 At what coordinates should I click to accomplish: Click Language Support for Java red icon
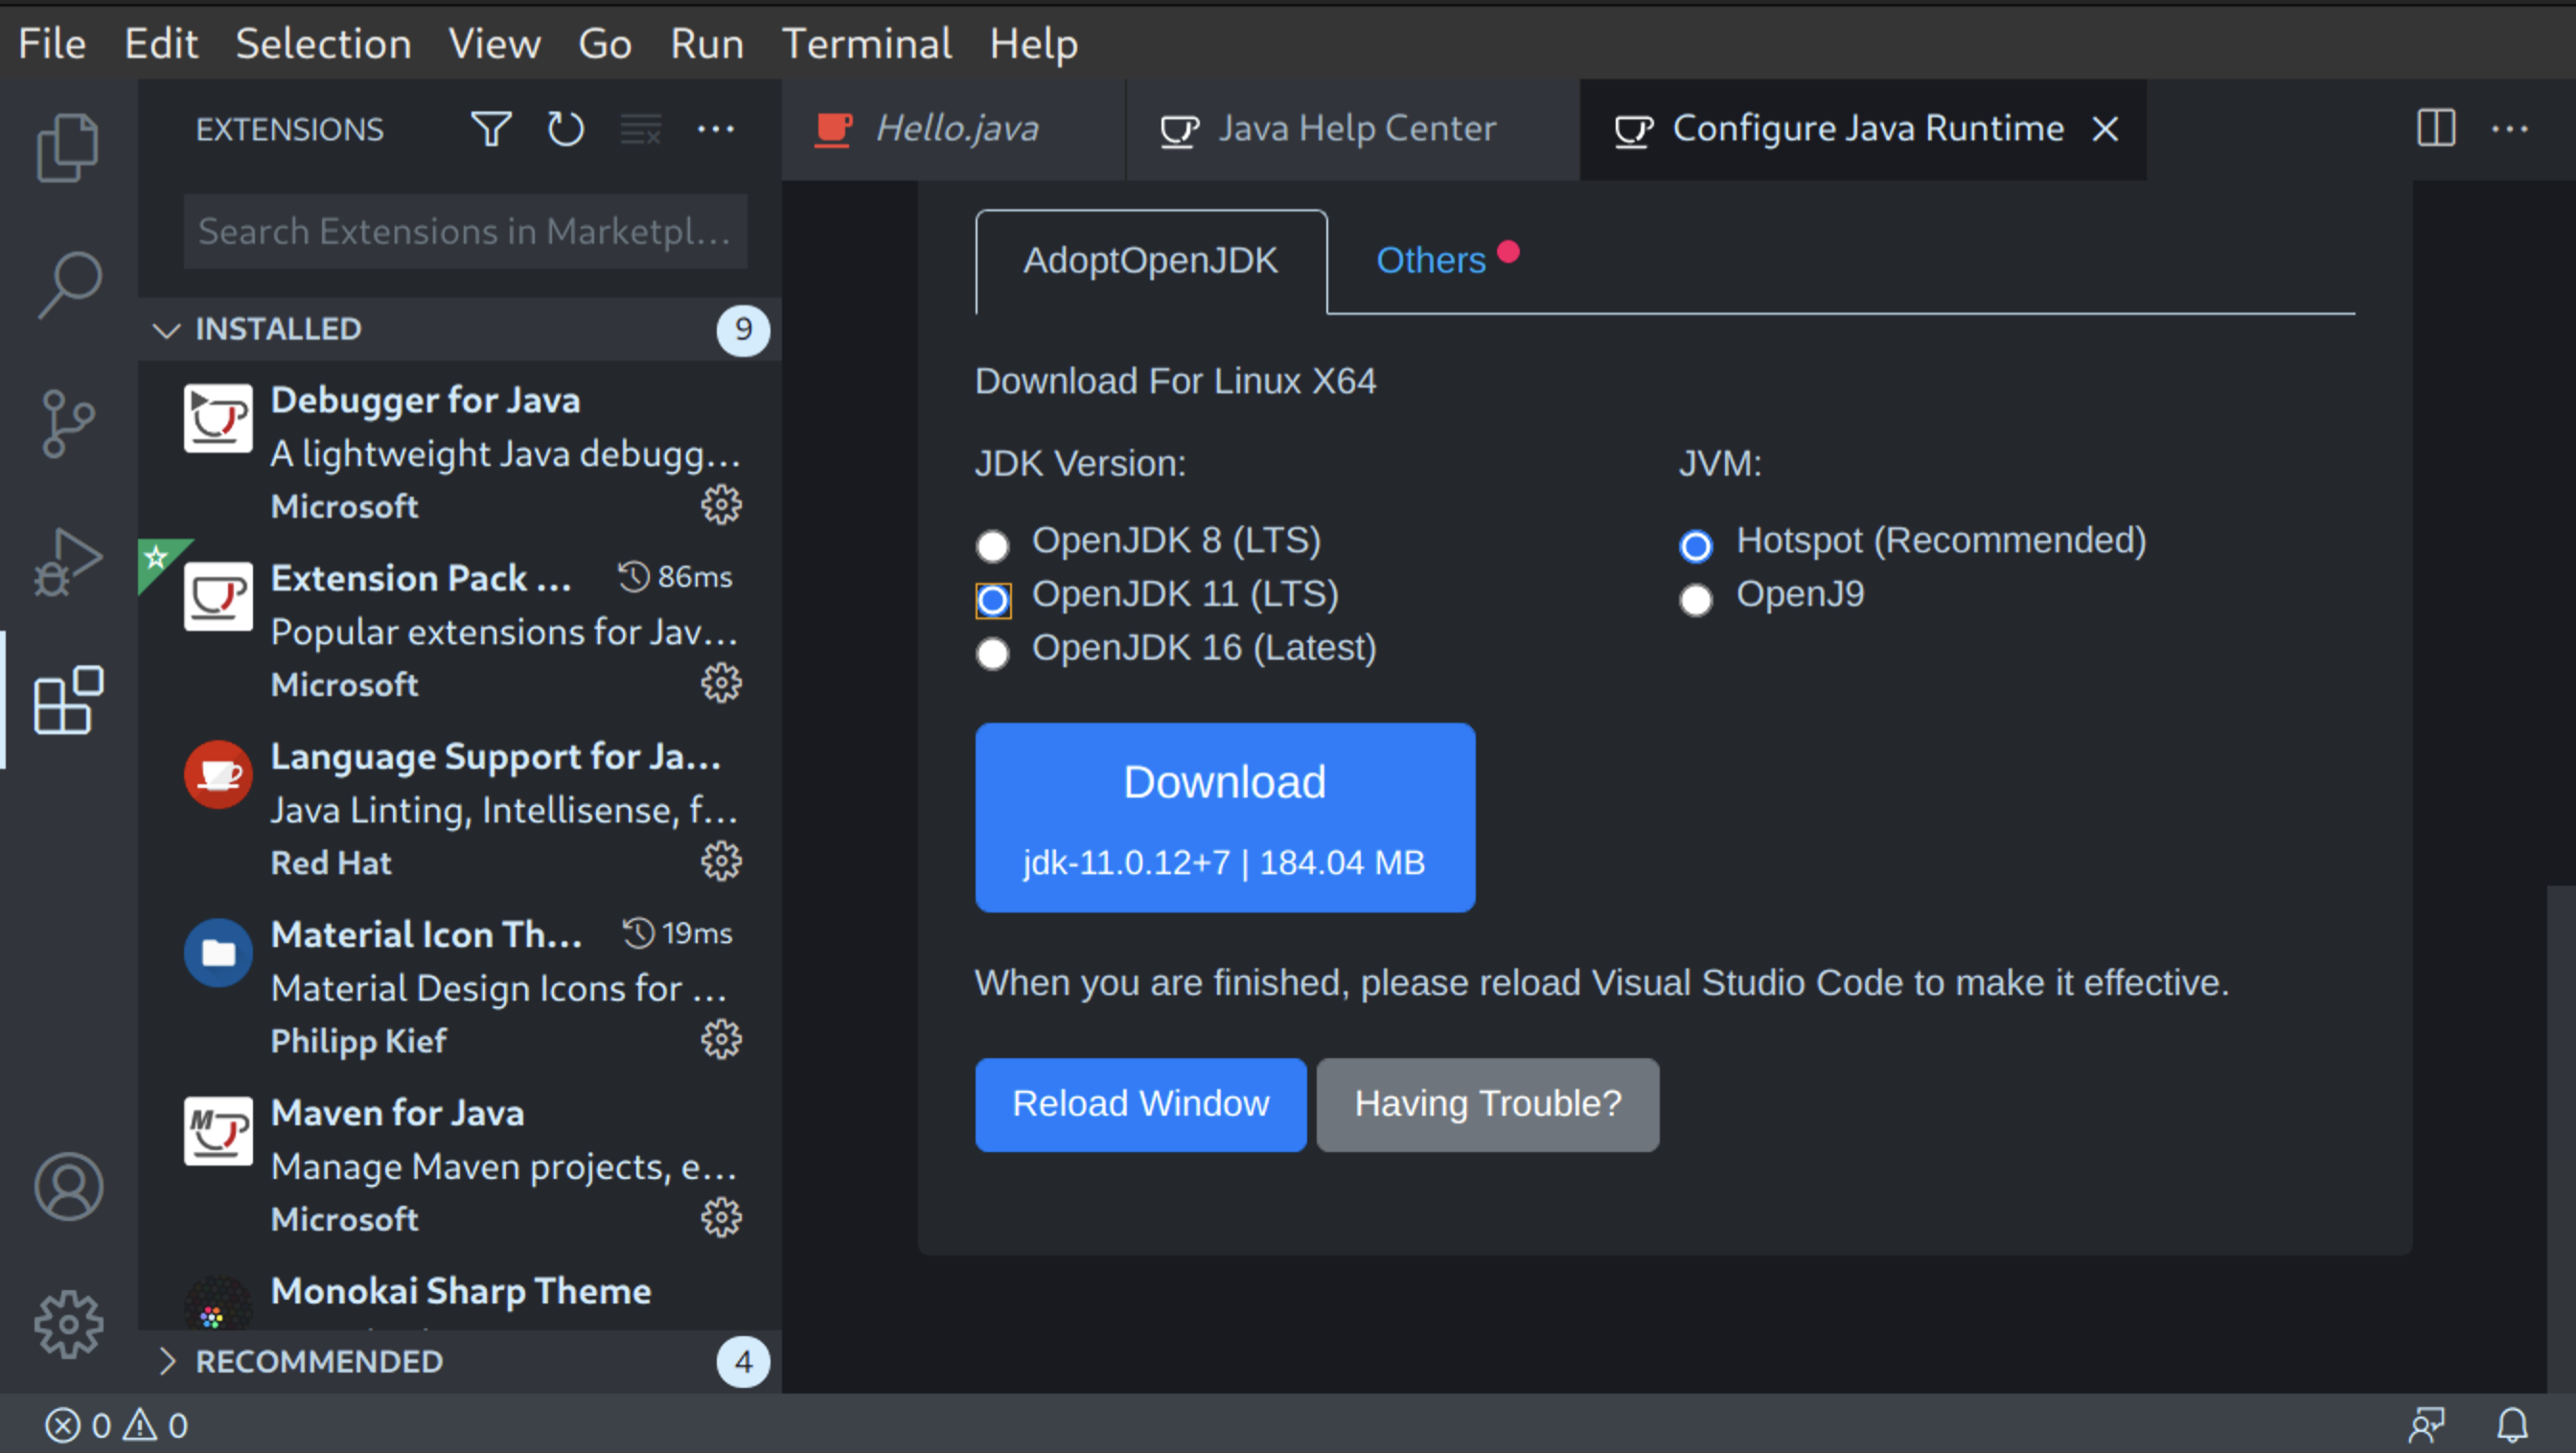[218, 774]
